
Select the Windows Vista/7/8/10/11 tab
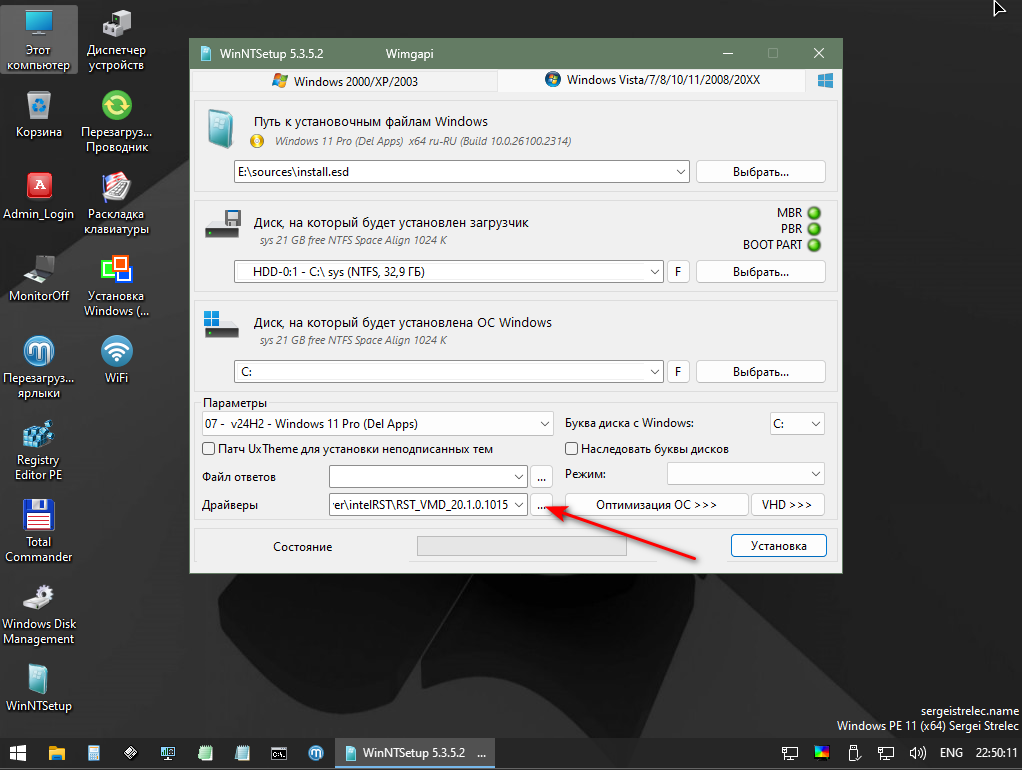click(652, 80)
